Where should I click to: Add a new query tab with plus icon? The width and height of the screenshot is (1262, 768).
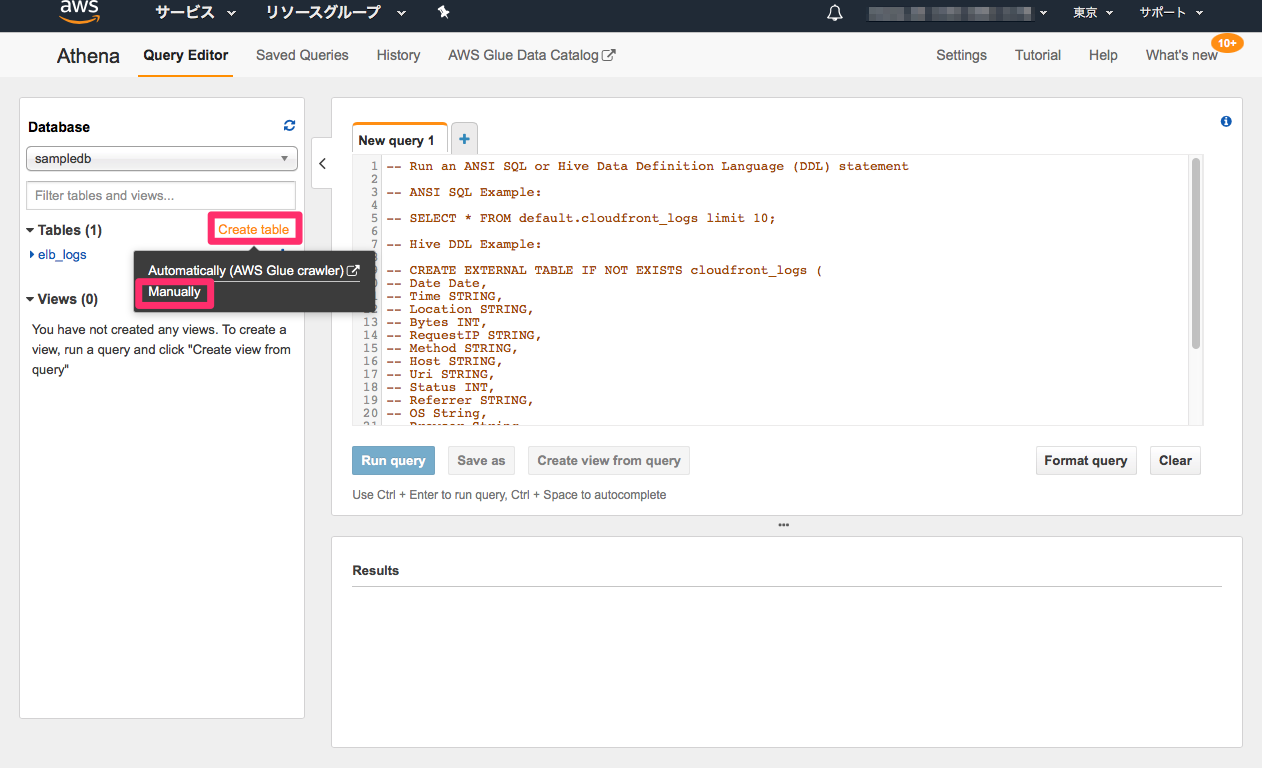[464, 139]
